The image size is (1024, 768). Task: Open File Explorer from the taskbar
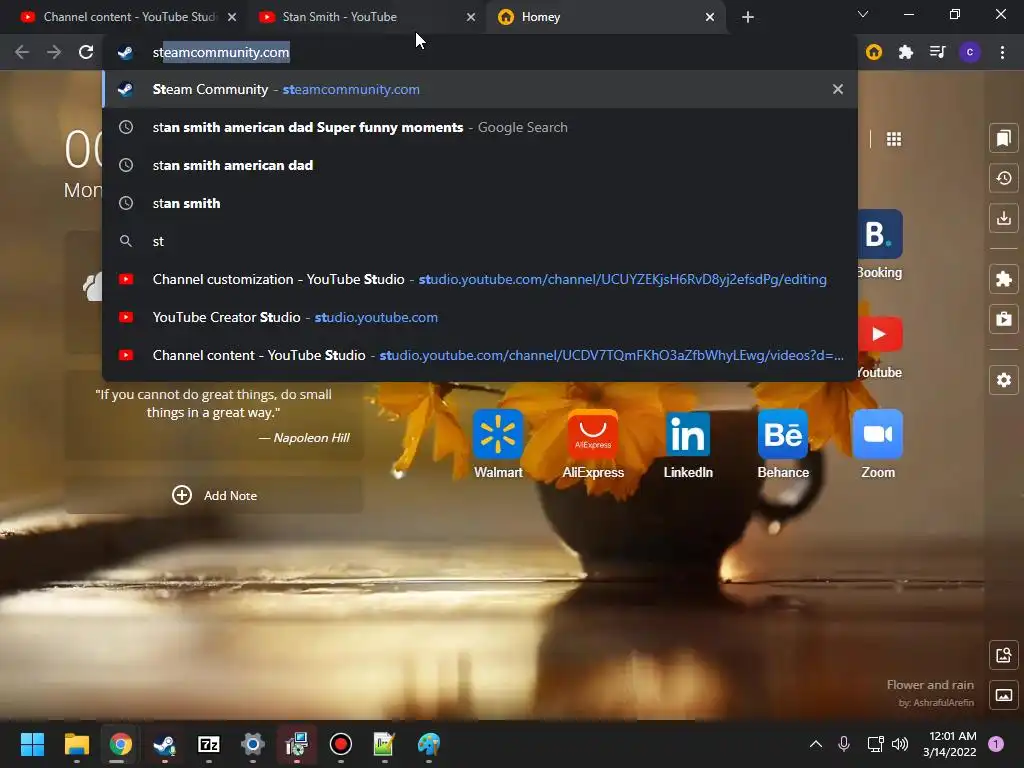[x=76, y=744]
